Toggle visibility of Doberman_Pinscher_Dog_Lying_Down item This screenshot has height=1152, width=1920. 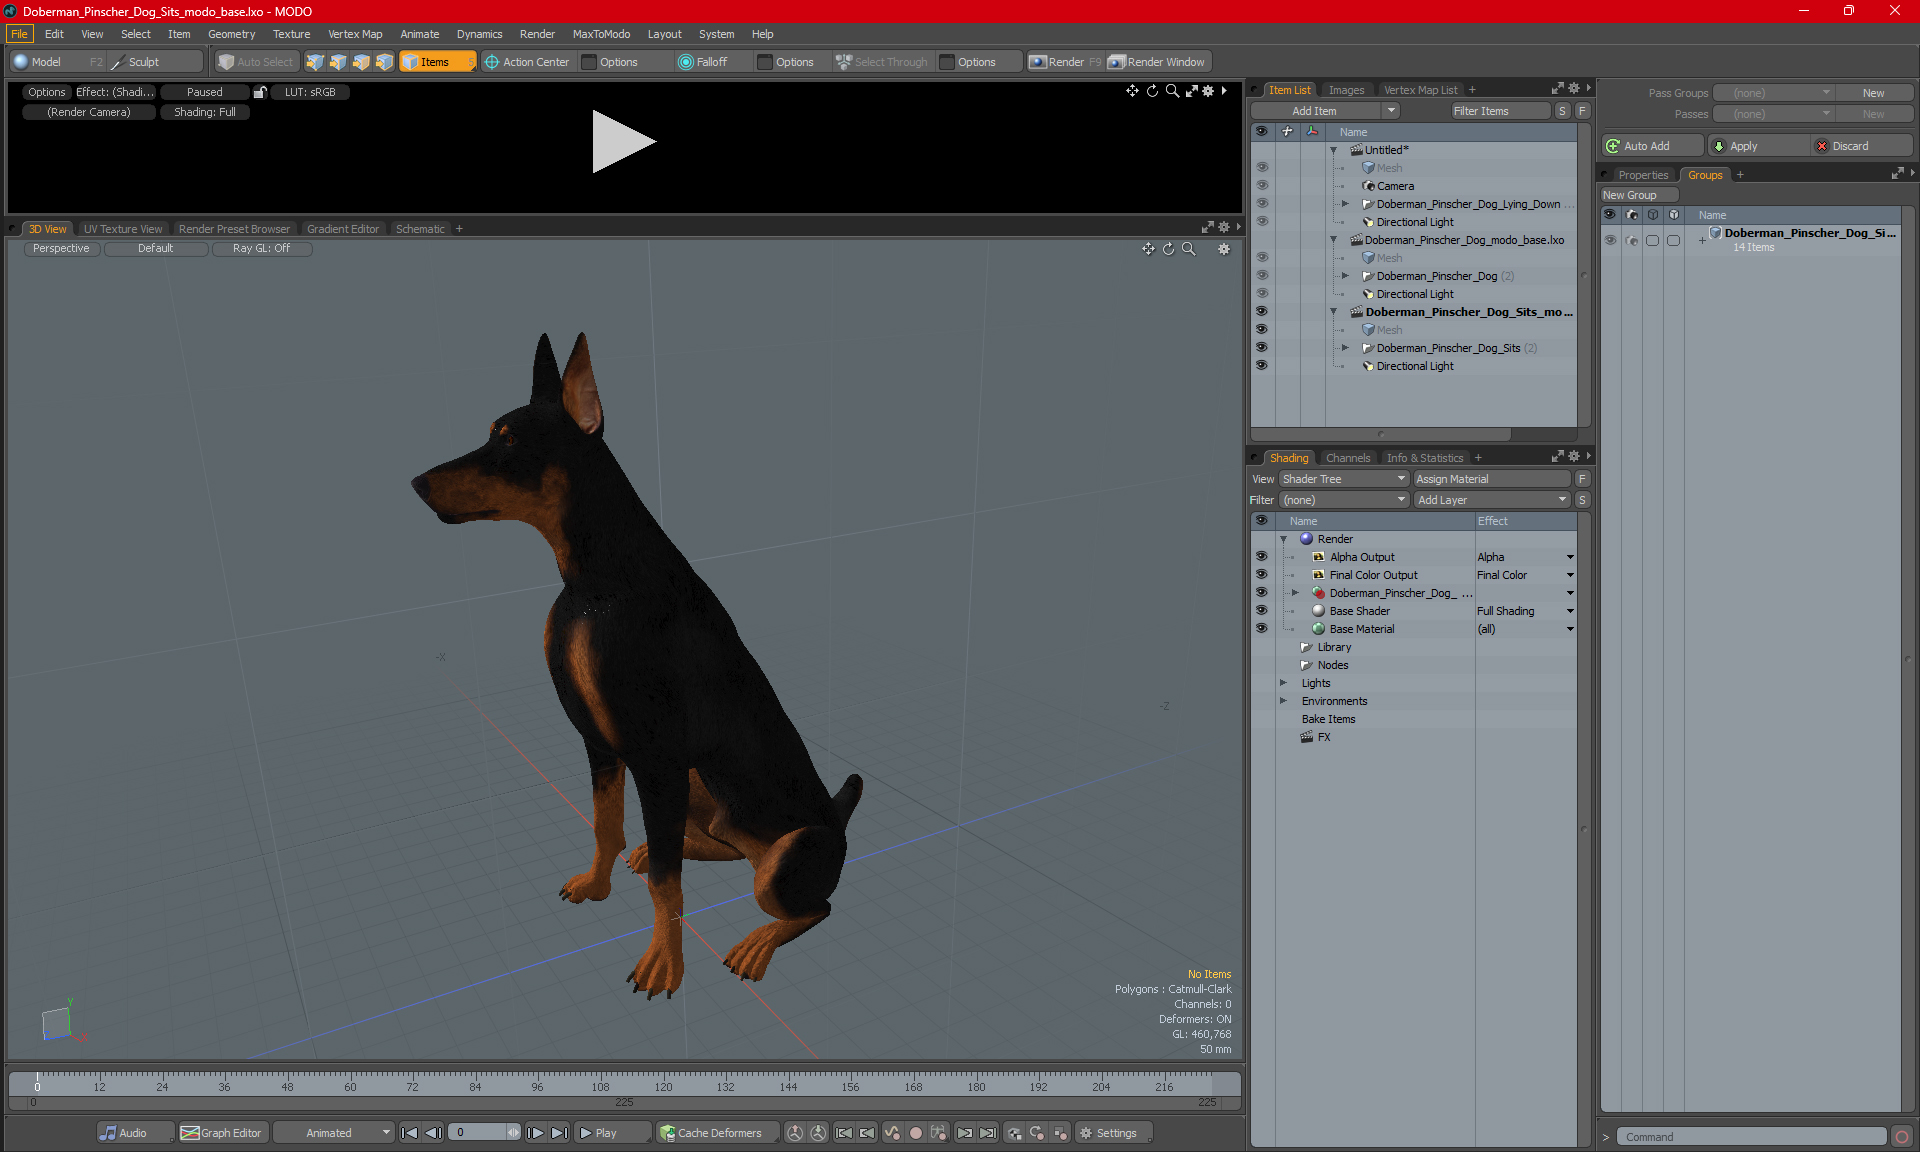(1261, 204)
